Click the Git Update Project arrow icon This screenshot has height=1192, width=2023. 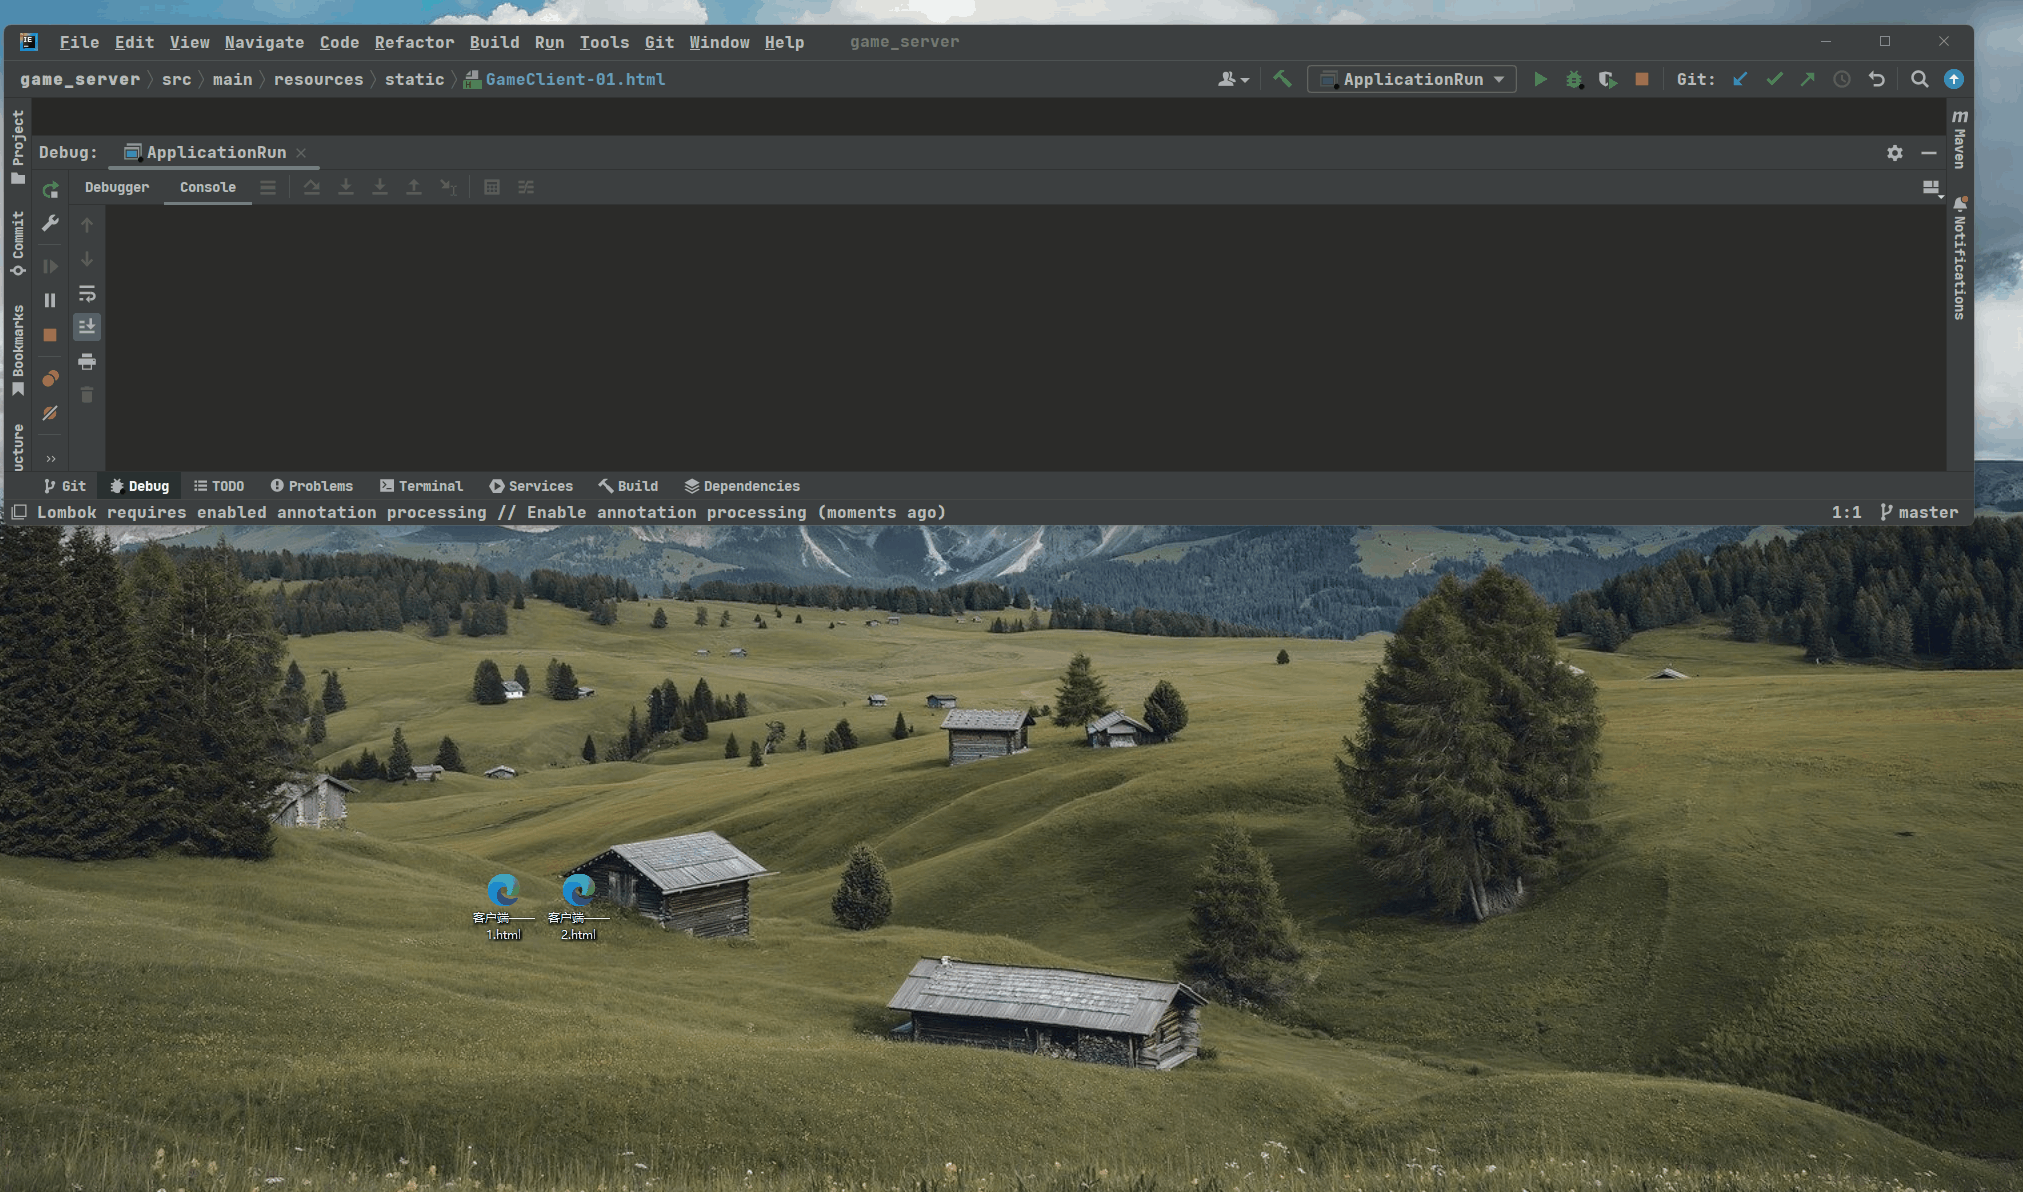click(1740, 79)
